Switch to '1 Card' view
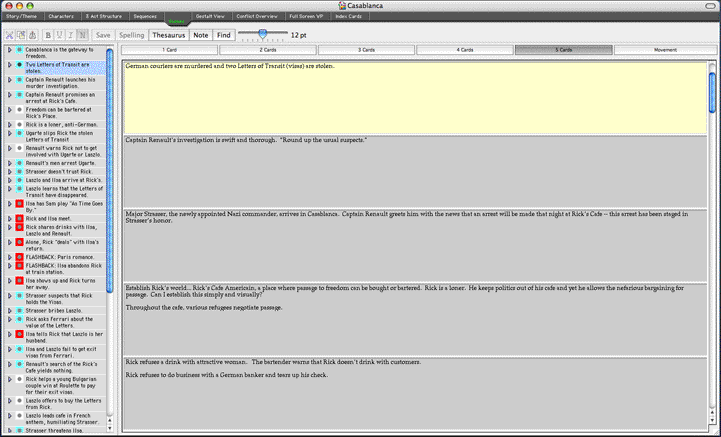Image resolution: width=721 pixels, height=437 pixels. click(172, 49)
